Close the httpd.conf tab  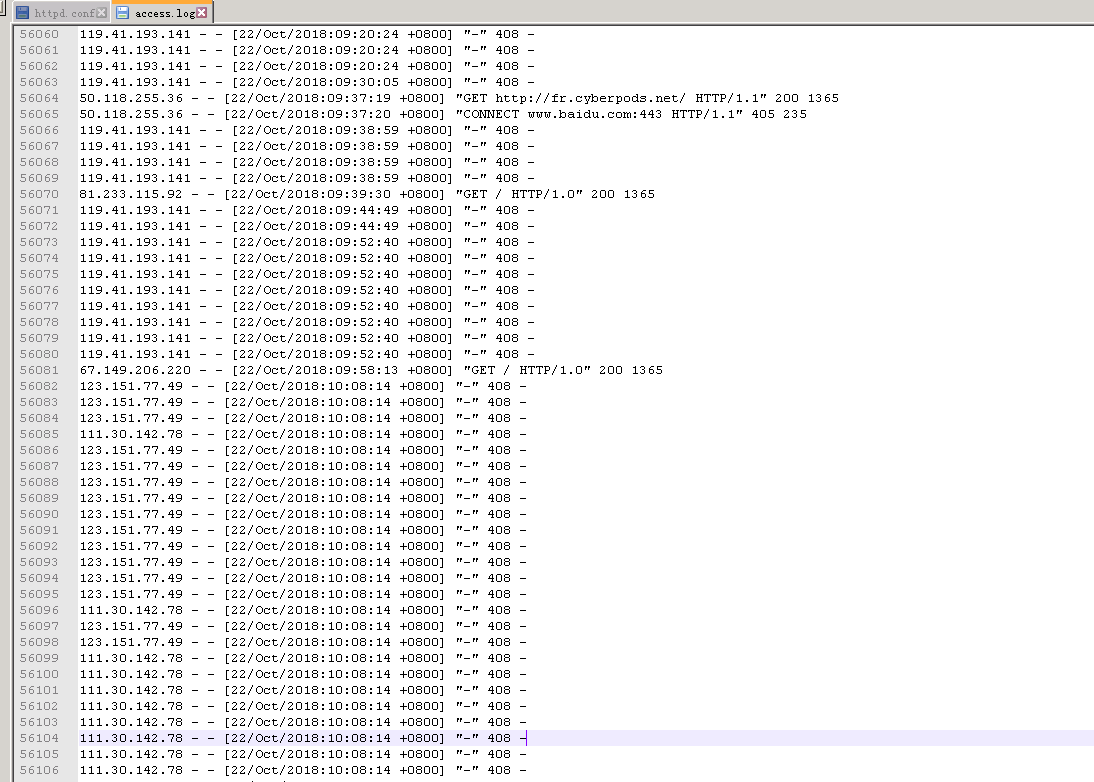(x=101, y=13)
